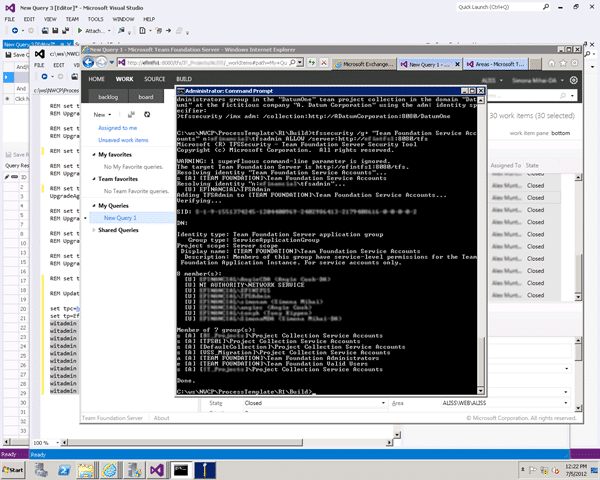Open the board tab in TFS

[x=146, y=97]
